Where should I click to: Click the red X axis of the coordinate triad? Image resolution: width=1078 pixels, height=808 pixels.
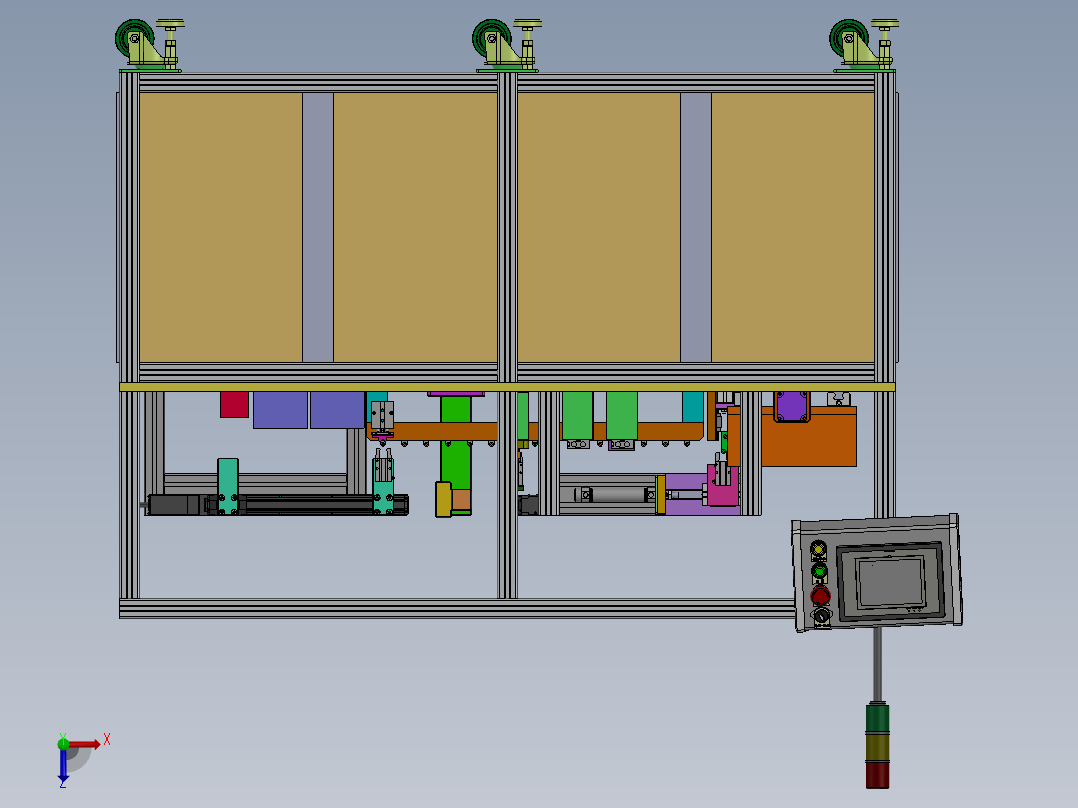click(x=85, y=743)
